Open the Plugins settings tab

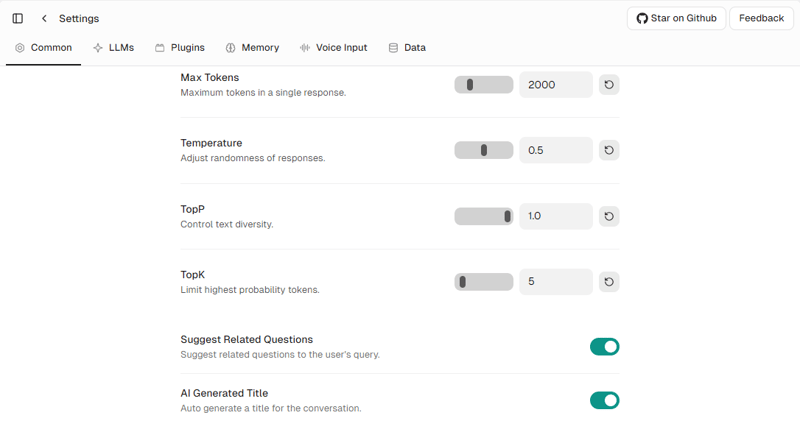(x=180, y=47)
